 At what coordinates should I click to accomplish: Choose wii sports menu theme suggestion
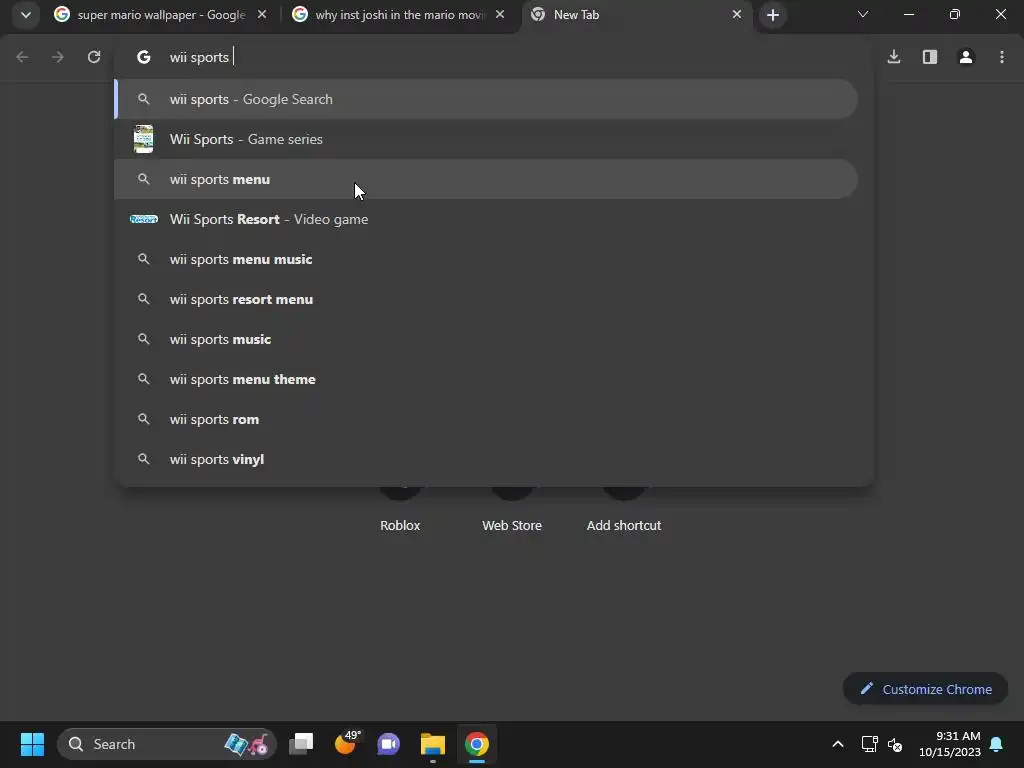click(486, 379)
